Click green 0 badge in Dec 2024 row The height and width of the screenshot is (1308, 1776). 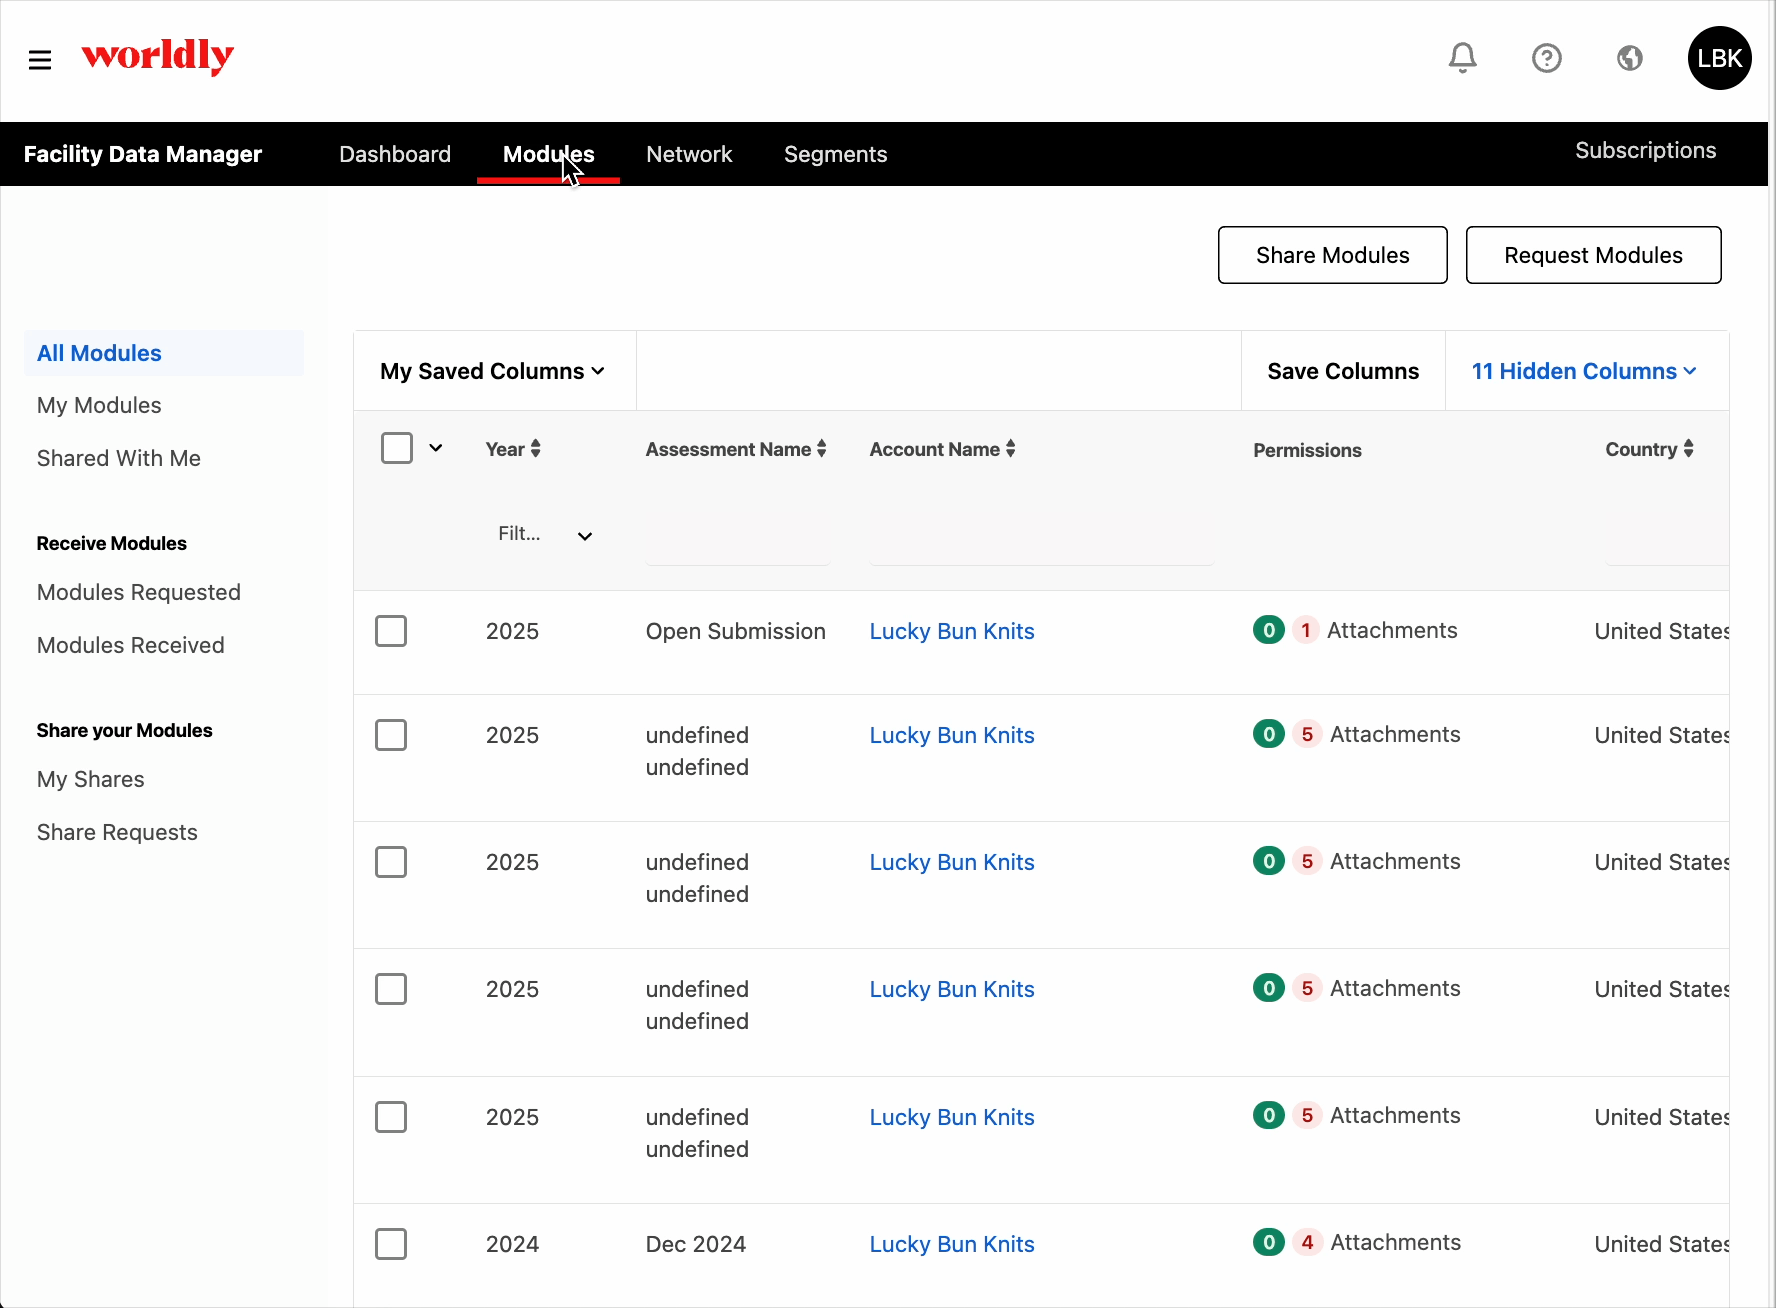(x=1269, y=1242)
